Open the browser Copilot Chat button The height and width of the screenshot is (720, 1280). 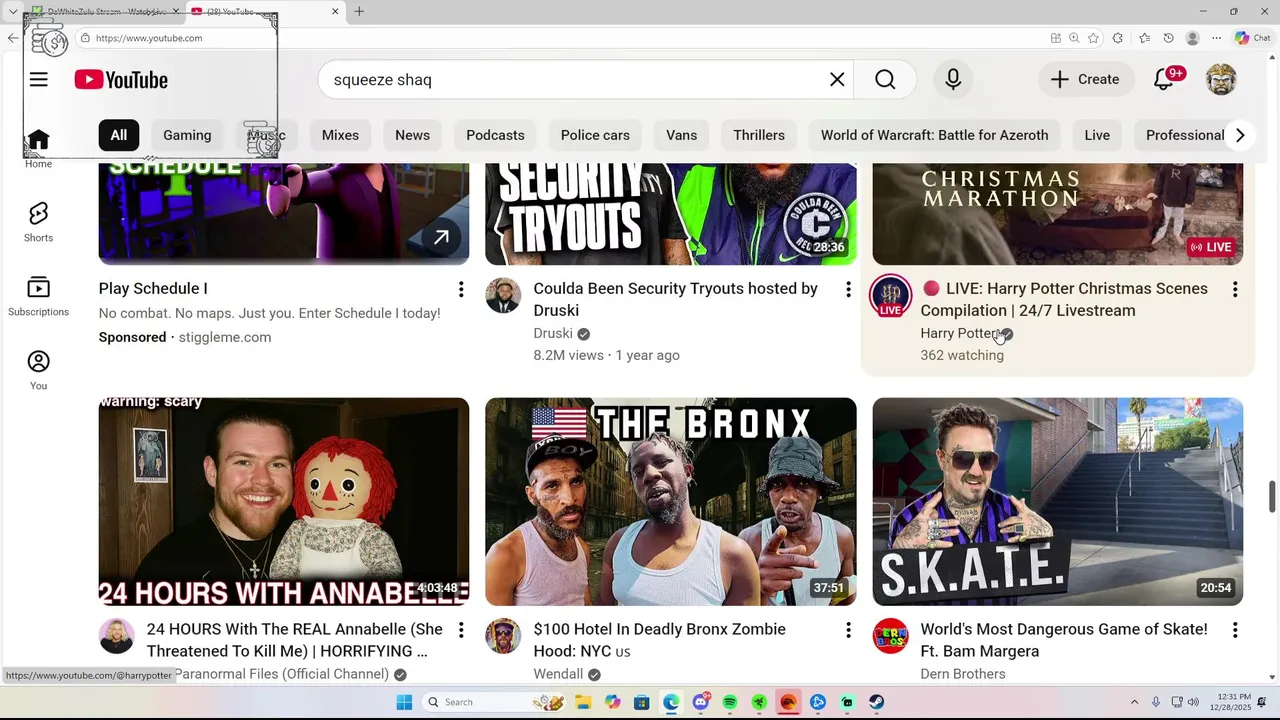1252,38
